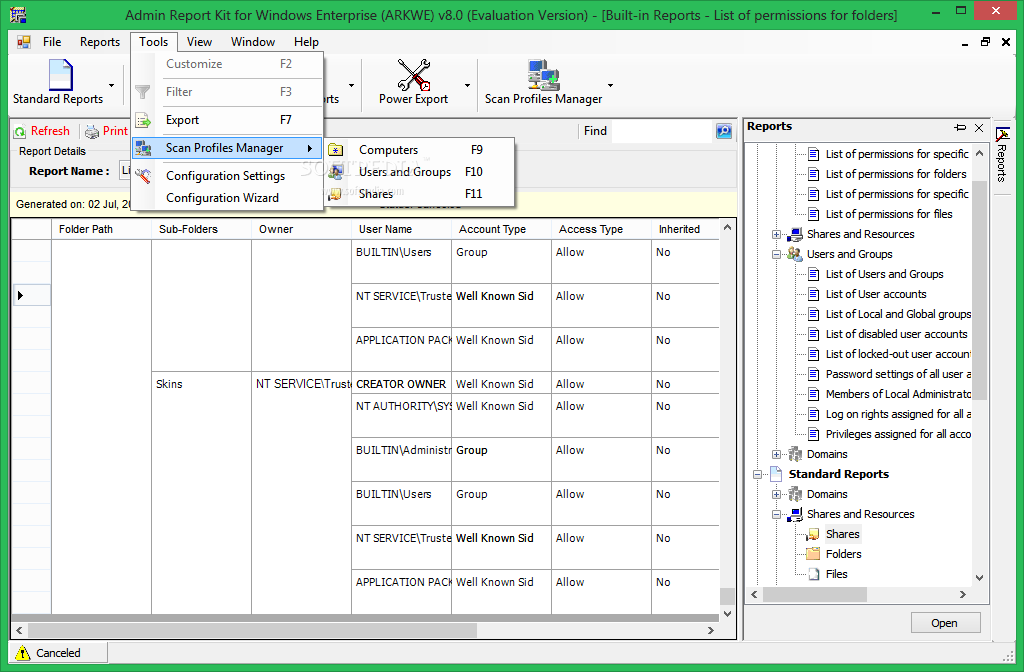Click the Configuration Settings wrench icon
Screen dimensions: 1024x672
tap(143, 176)
